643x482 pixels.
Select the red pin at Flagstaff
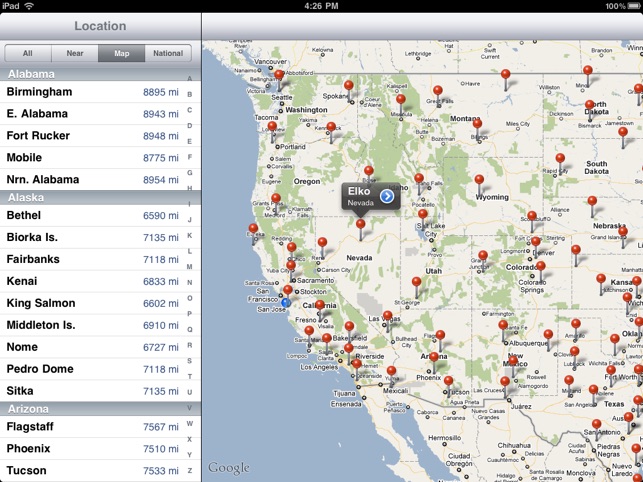440,335
